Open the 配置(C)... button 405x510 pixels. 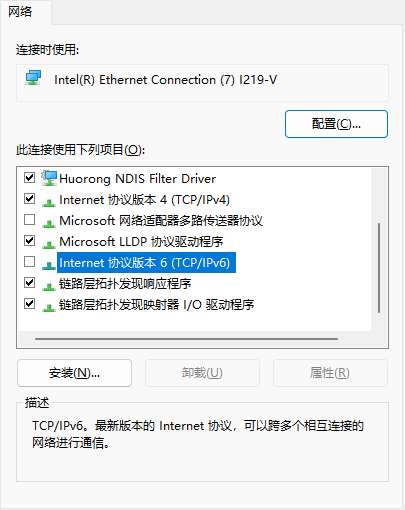336,124
